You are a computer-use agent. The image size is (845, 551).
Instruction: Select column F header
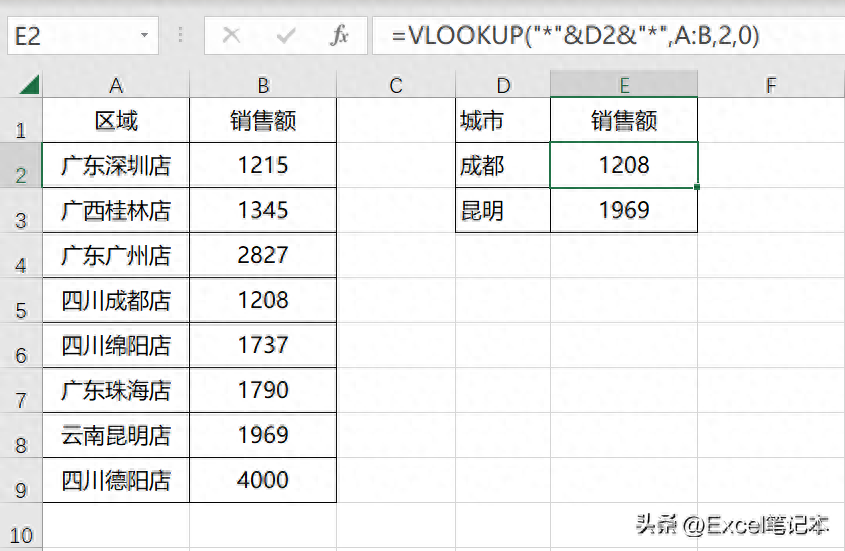(771, 85)
